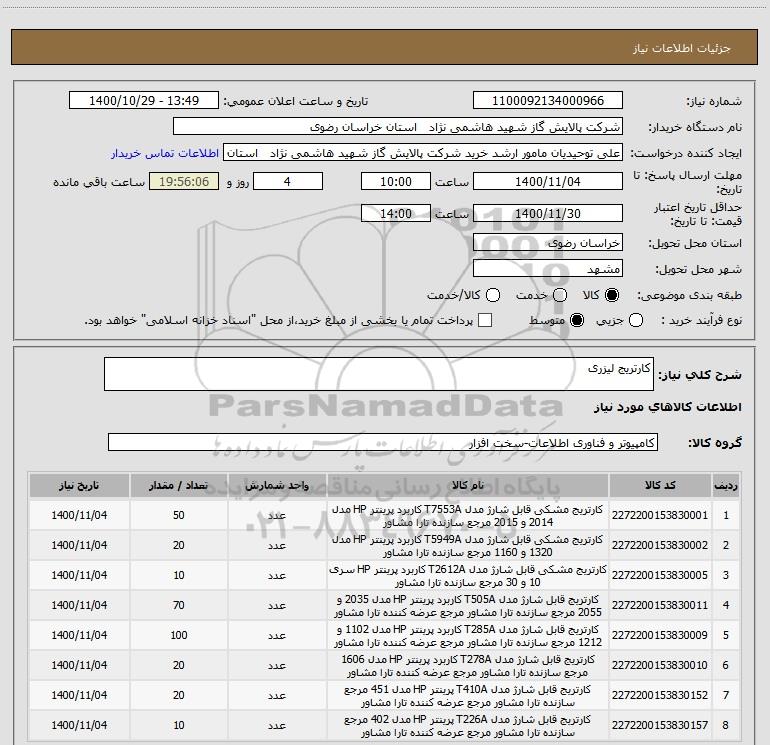Screen dimensions: 770x745
Task: Click the request number field 1100092134000966
Action: tap(548, 101)
